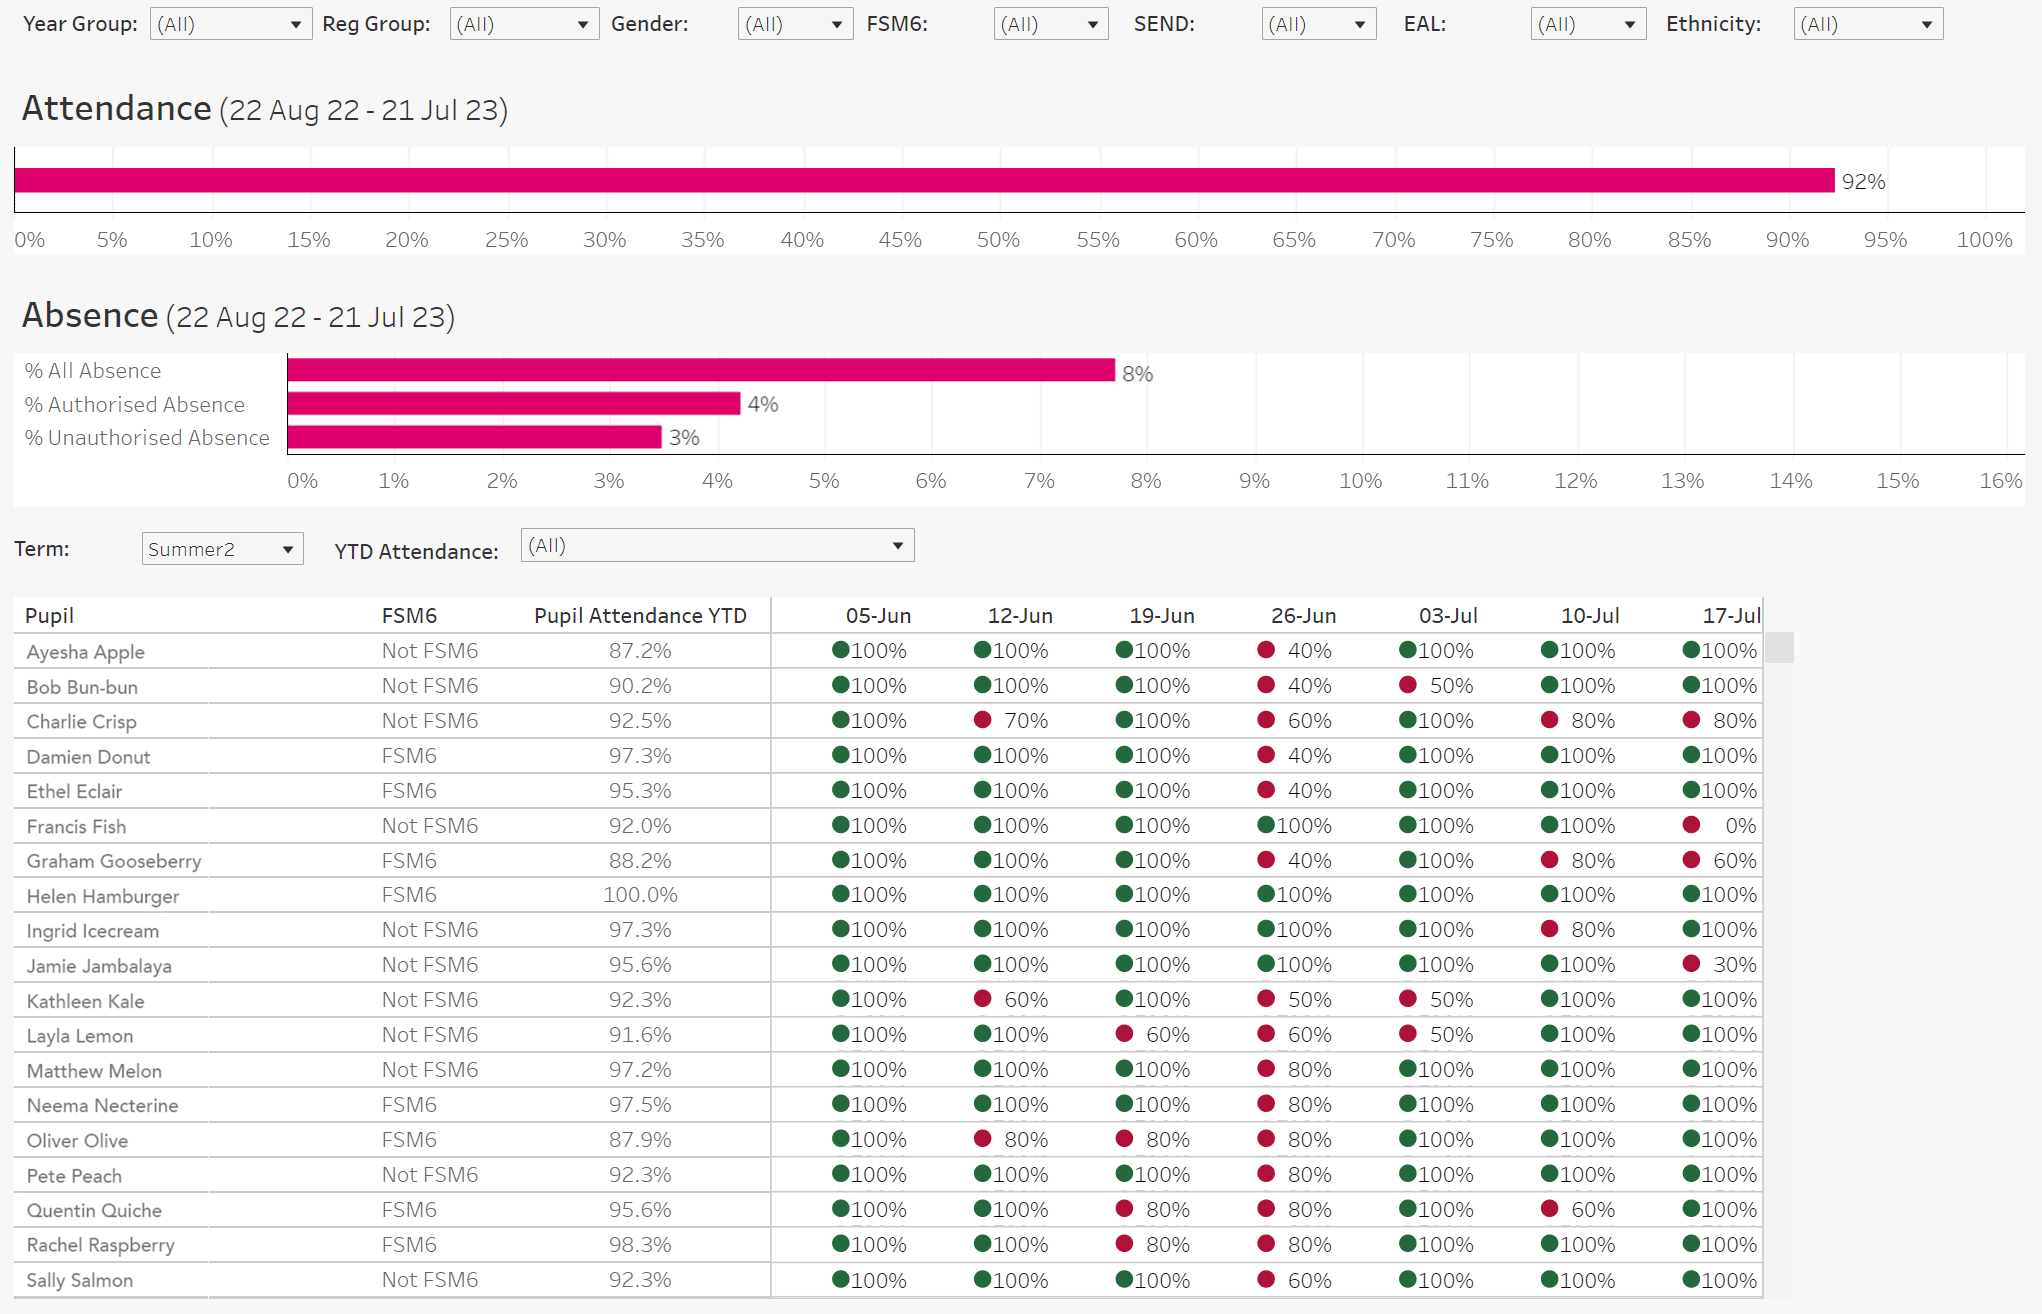Click Layla Lemon's red 60% marker for 19-Jun

(x=1124, y=1034)
